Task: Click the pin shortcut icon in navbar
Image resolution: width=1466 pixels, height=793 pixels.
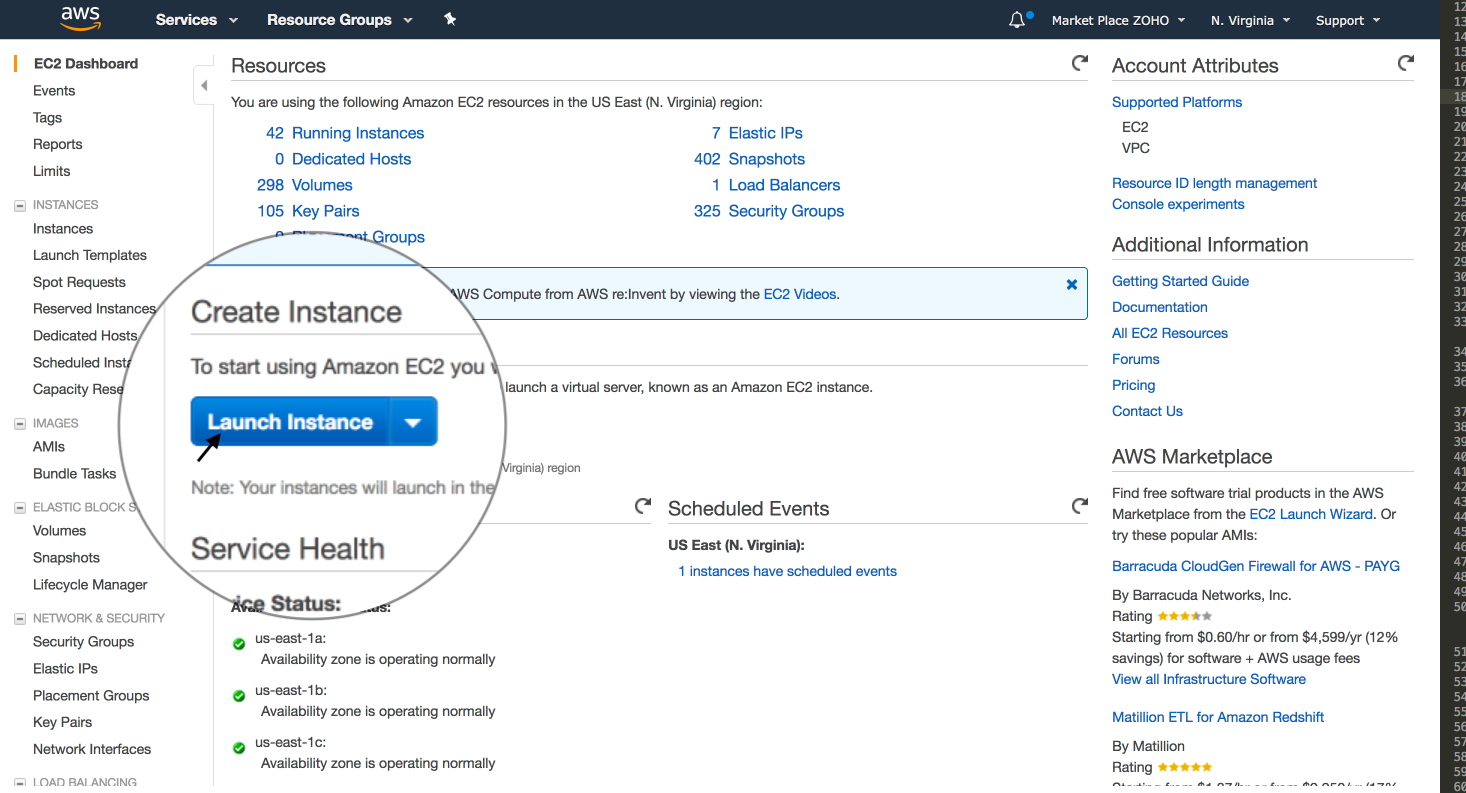Action: click(x=450, y=19)
